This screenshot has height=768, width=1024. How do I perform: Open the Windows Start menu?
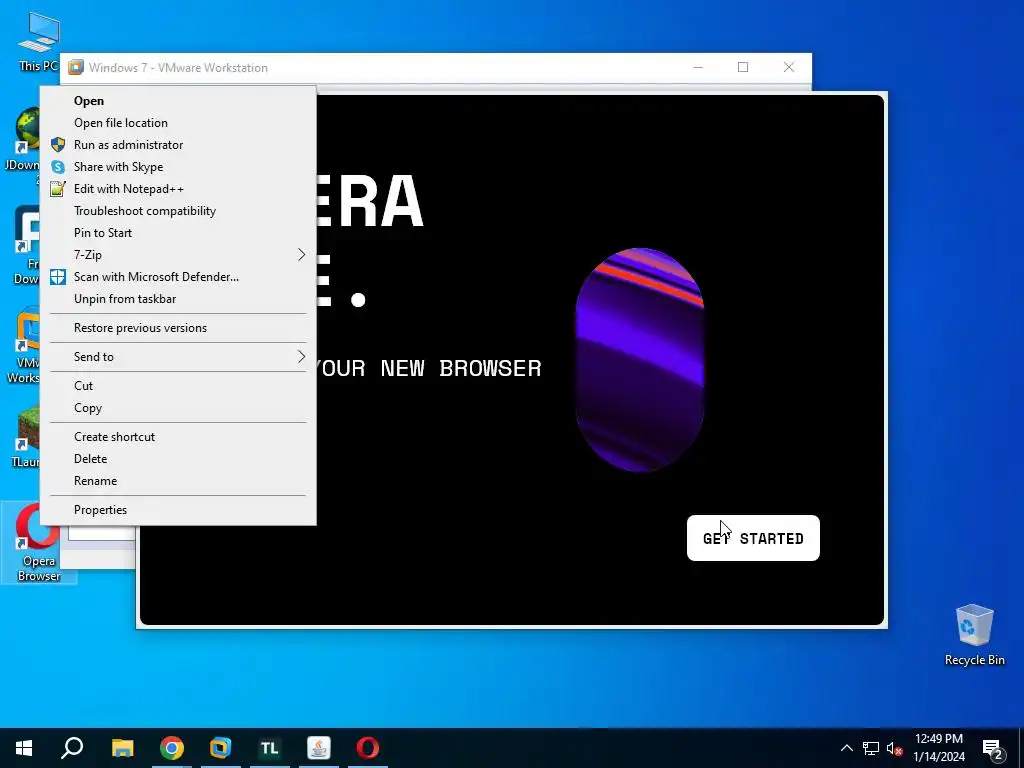point(24,748)
